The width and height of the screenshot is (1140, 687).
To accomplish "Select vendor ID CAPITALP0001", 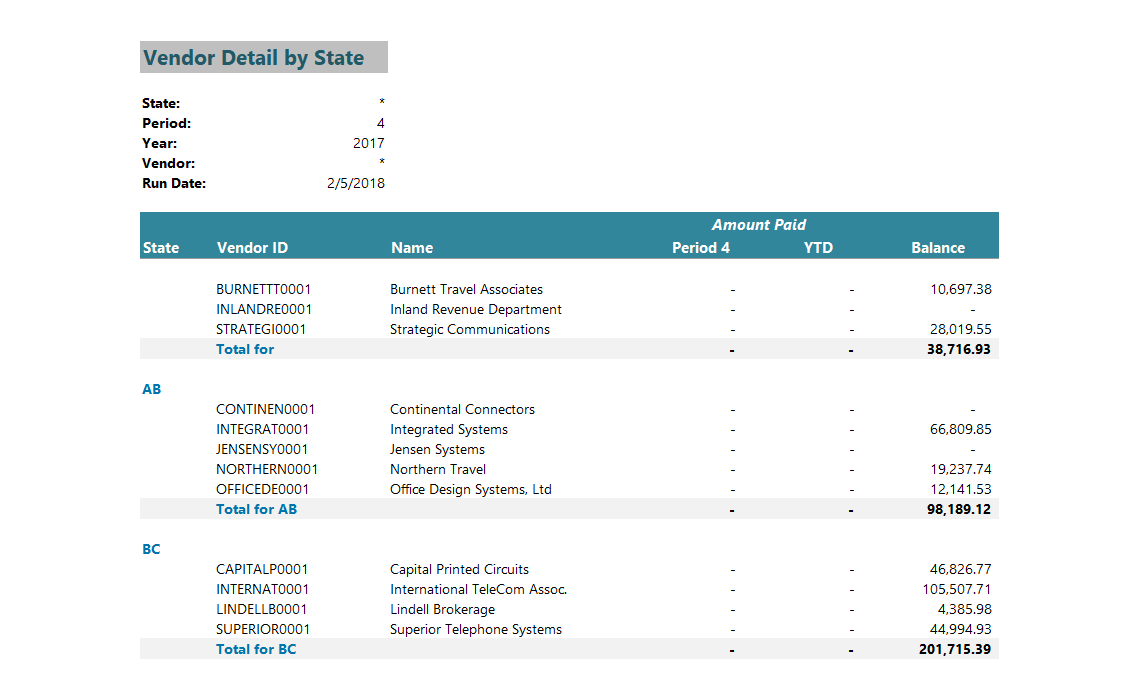I will (x=262, y=569).
